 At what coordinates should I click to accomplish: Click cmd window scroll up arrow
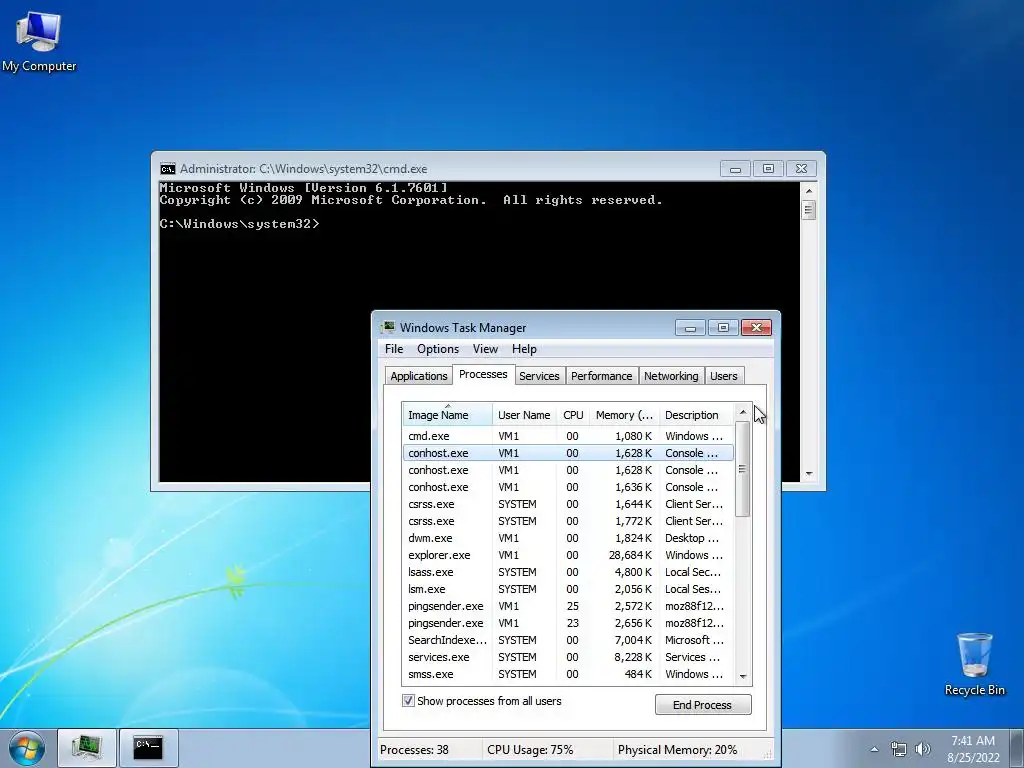pos(808,191)
